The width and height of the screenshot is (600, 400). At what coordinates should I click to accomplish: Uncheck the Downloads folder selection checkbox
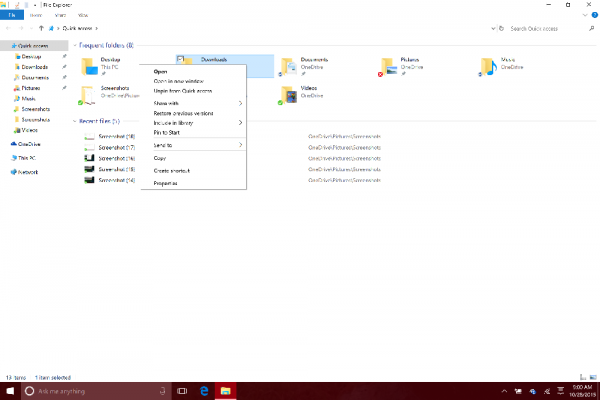tap(180, 59)
